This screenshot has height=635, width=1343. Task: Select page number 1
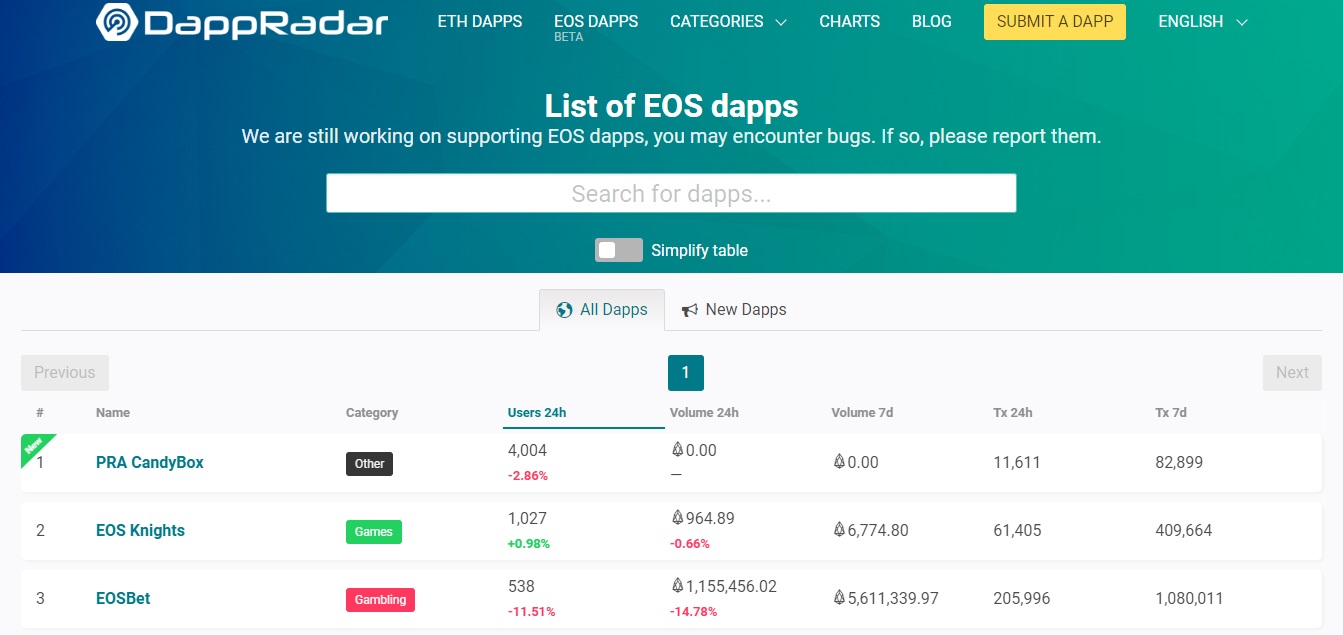click(x=686, y=372)
